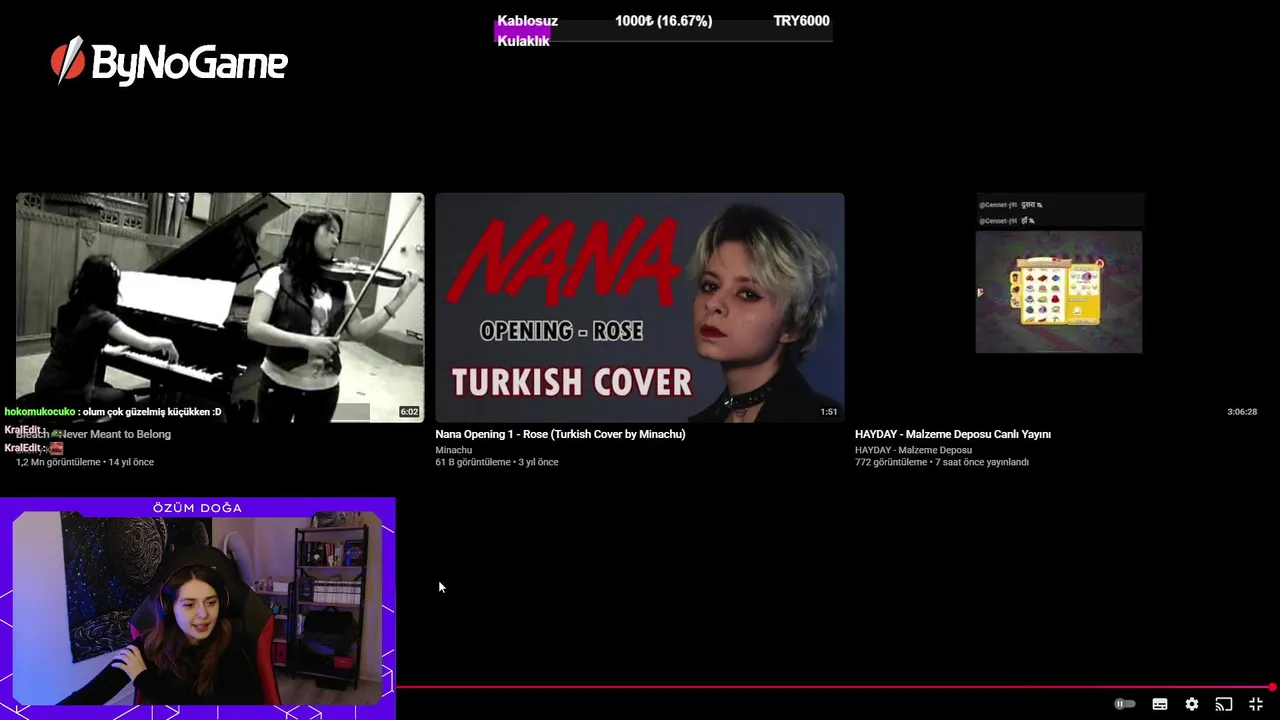Cast the video with the cast icon
1280x720 pixels.
click(1224, 704)
